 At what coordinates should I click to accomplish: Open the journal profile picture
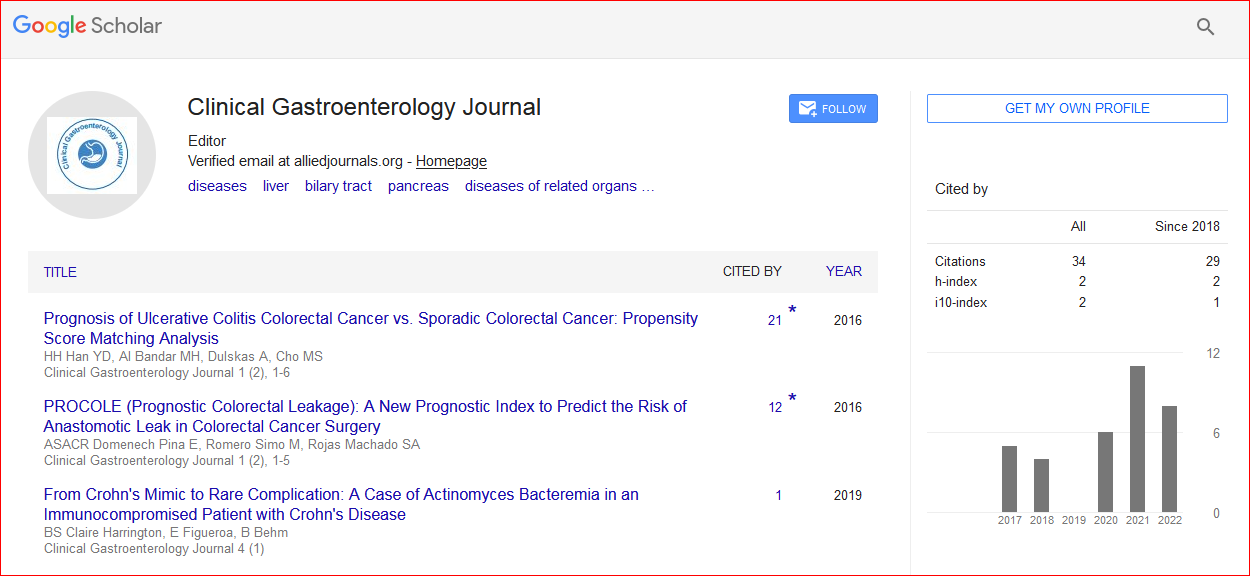[x=92, y=155]
